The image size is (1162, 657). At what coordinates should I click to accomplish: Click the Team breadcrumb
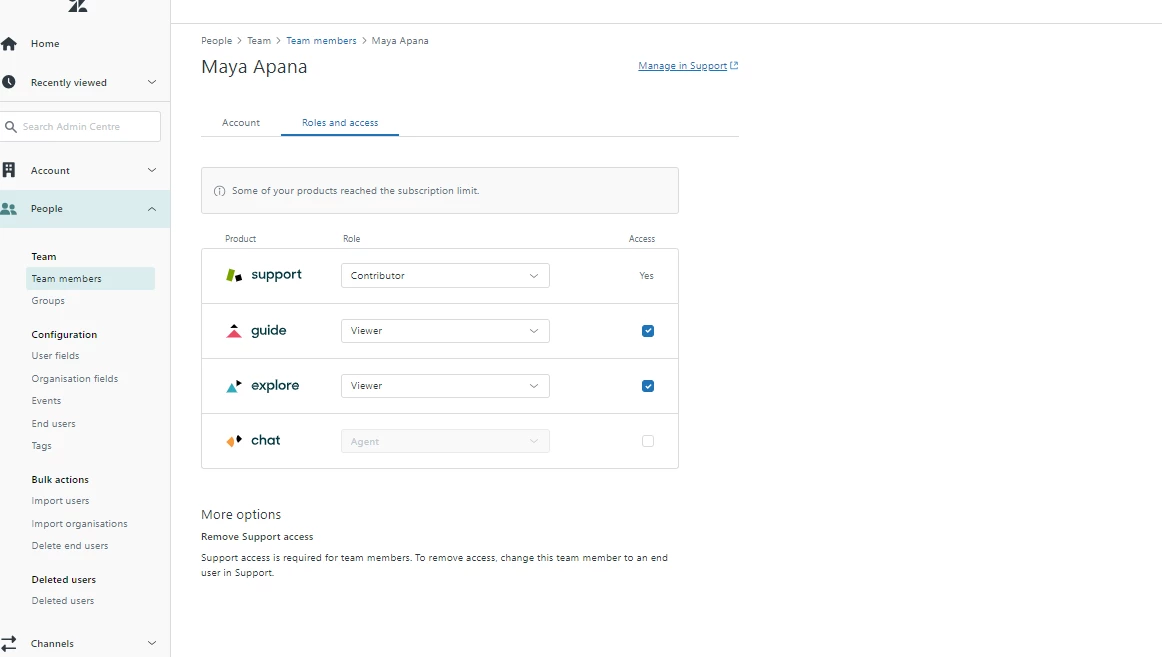coord(259,41)
